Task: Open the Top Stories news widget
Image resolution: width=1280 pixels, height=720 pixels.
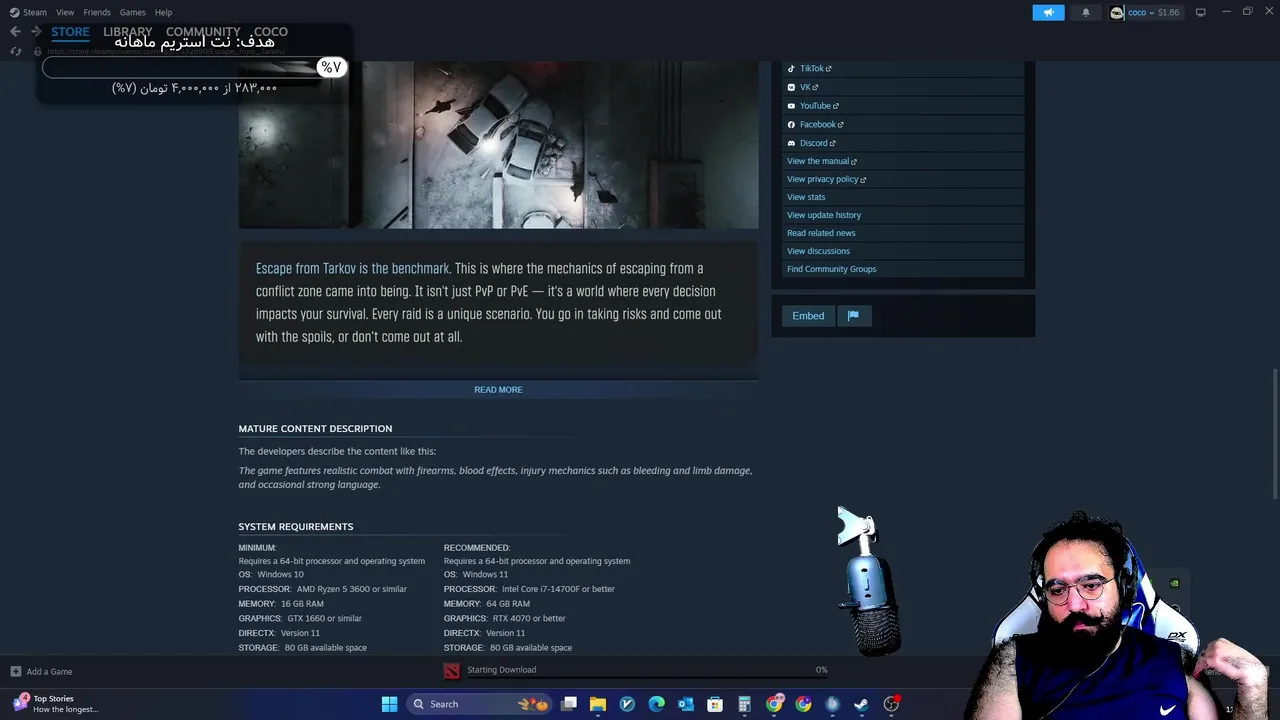Action: [55, 704]
